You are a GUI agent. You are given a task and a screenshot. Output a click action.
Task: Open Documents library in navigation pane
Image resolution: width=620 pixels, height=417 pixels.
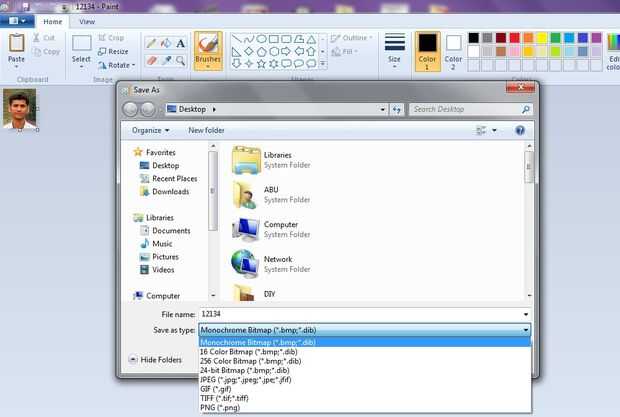click(x=165, y=230)
